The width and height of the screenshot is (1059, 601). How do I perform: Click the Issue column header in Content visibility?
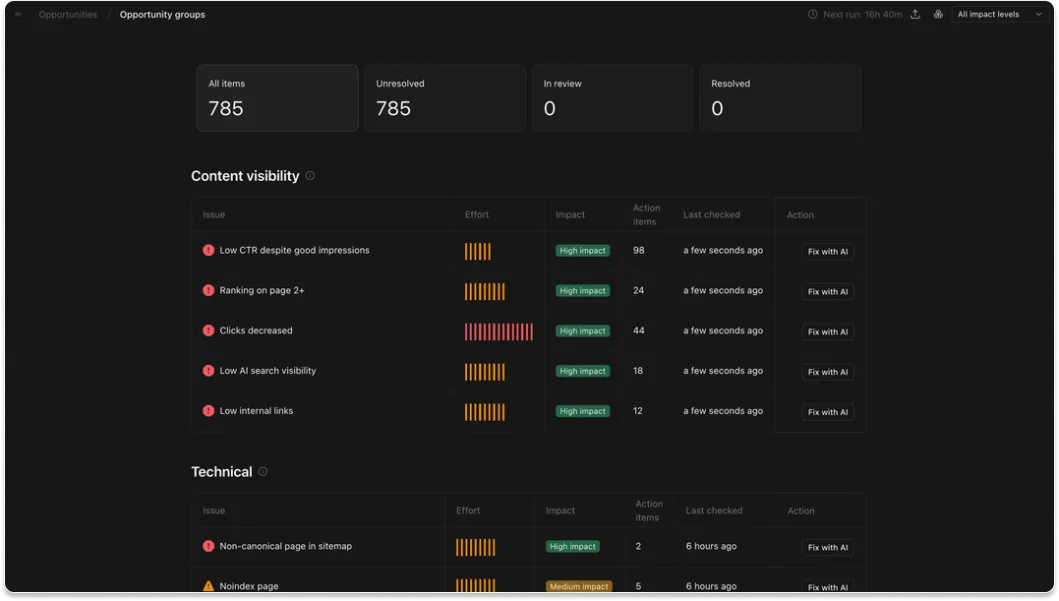213,215
